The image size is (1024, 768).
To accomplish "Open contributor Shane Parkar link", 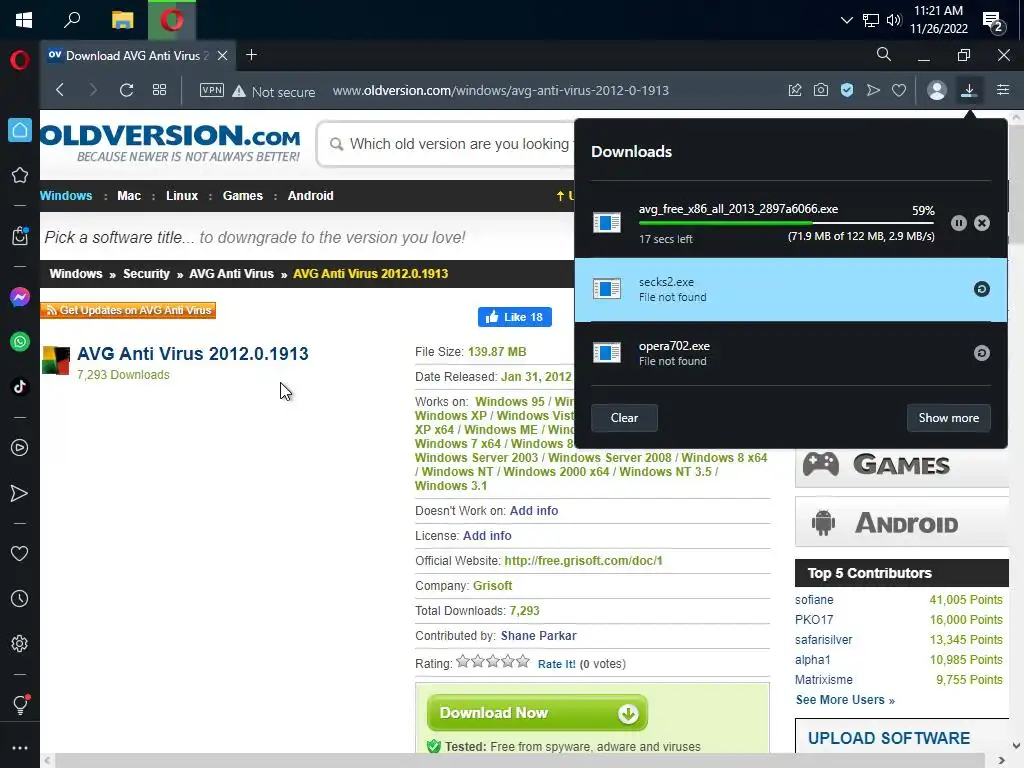I will (539, 636).
